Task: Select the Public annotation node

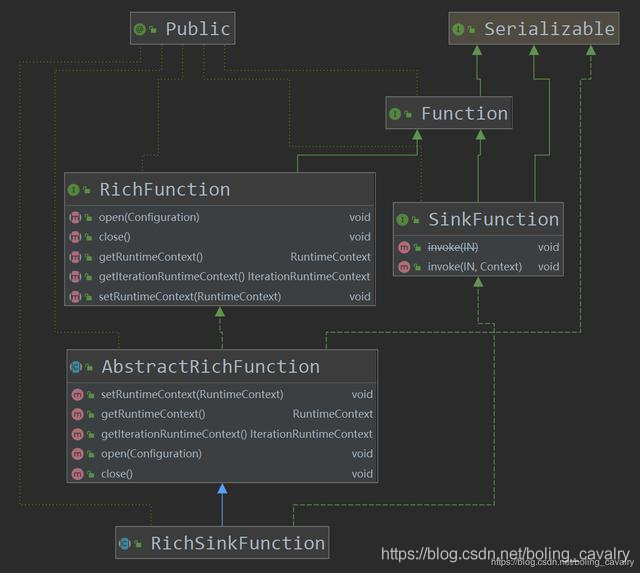Action: point(182,28)
